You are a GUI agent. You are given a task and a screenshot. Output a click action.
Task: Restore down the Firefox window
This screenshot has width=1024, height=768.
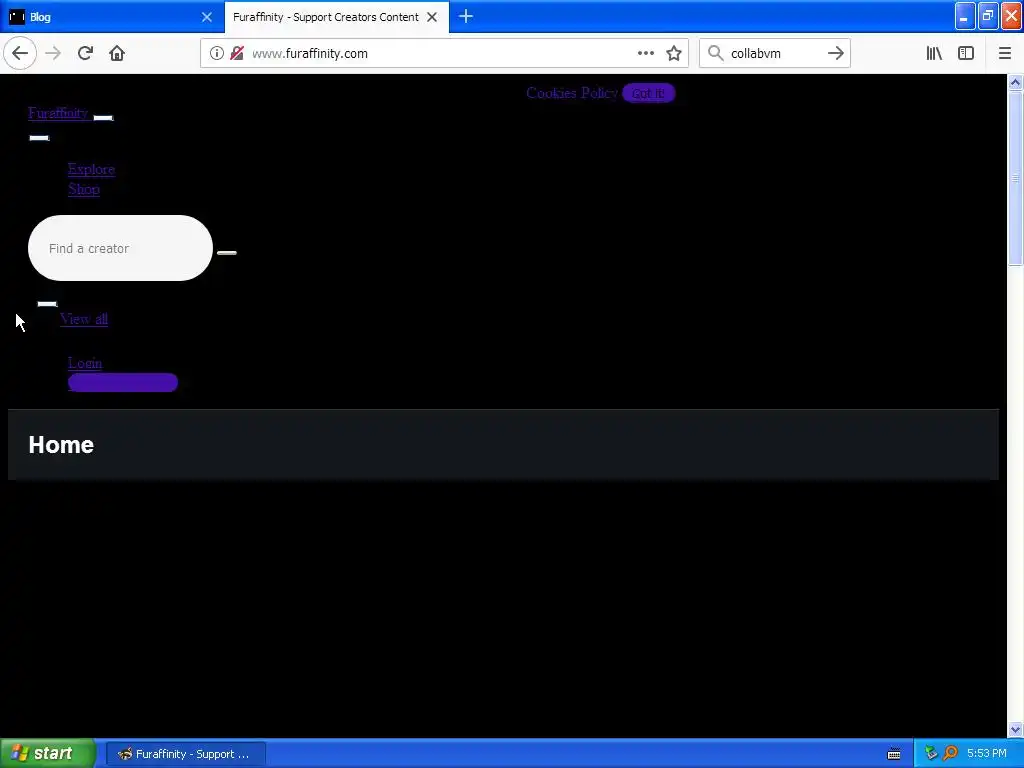click(x=988, y=17)
